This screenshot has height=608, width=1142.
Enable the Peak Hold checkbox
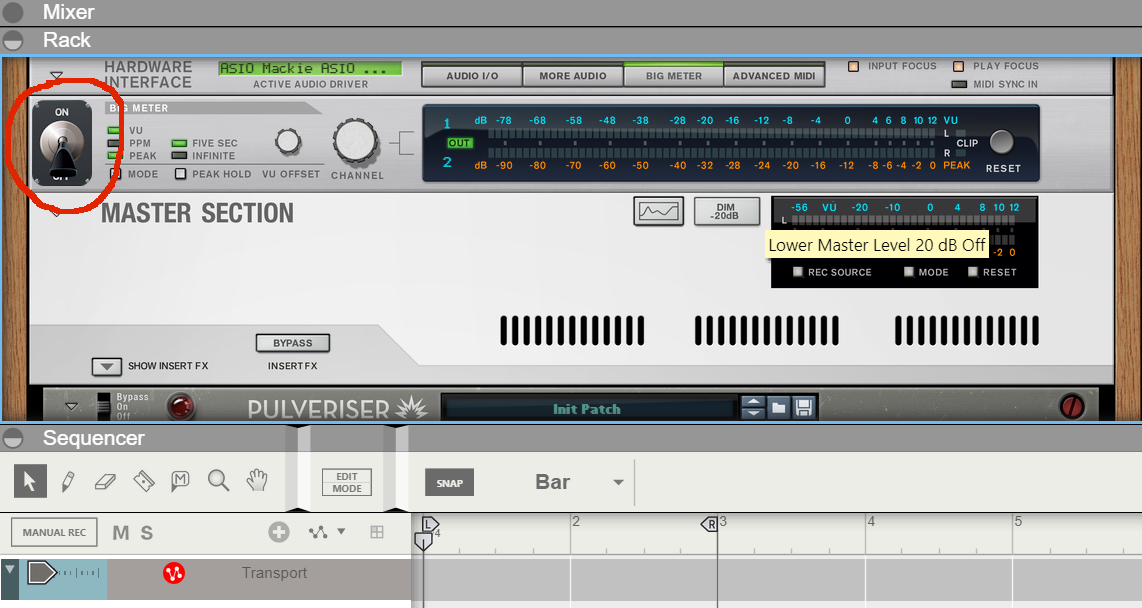(183, 173)
